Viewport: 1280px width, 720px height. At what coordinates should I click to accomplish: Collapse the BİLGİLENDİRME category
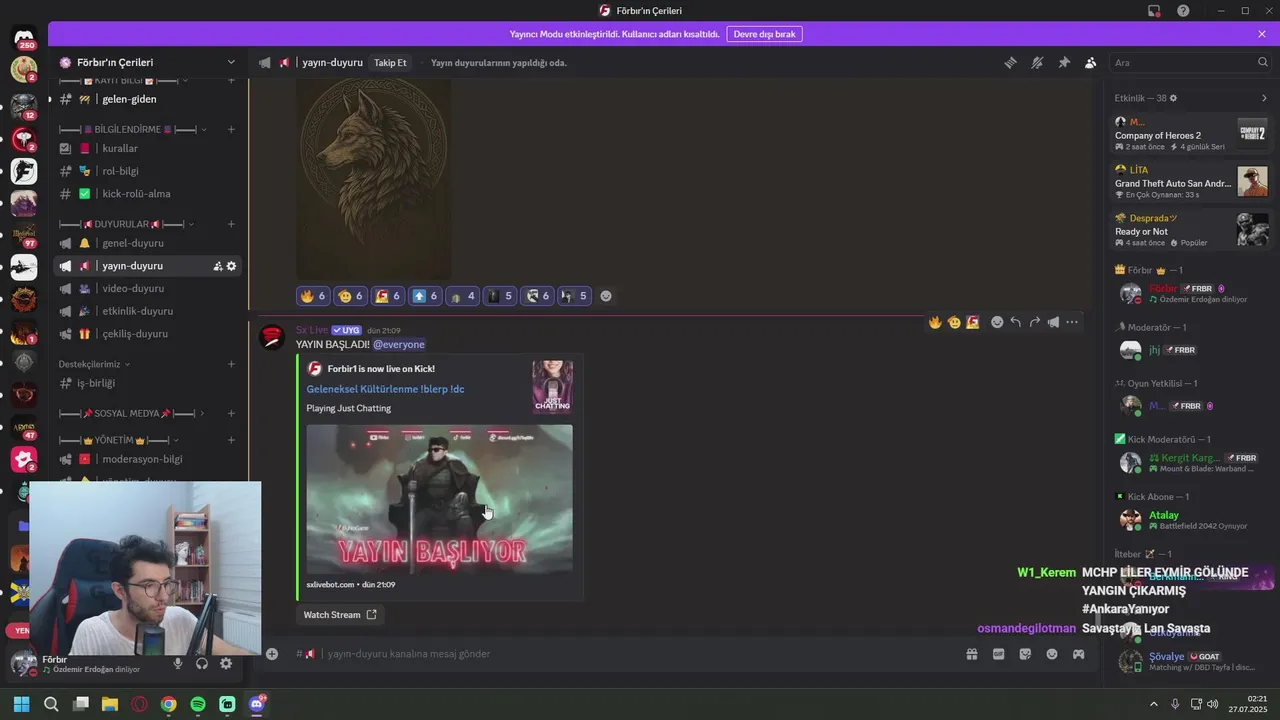(132, 129)
